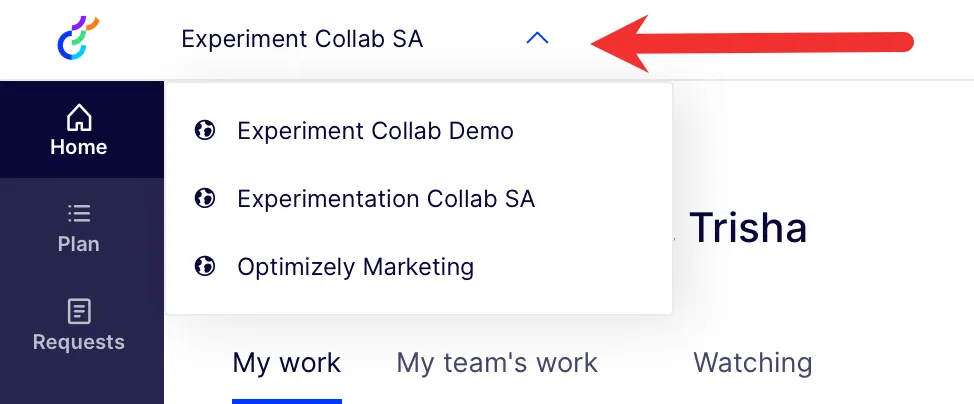Click the Plan list icon

(79, 214)
